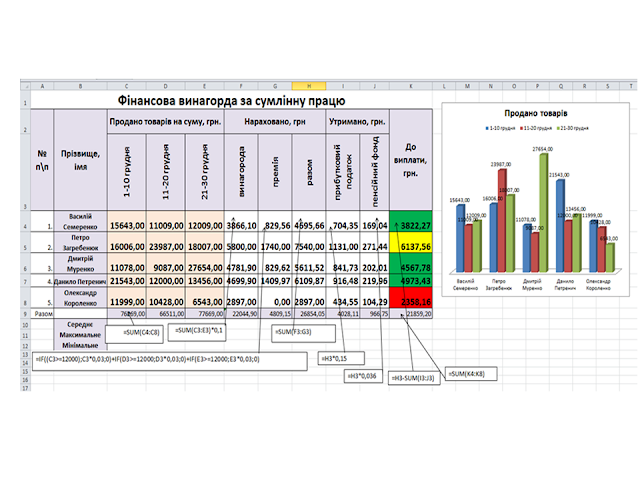Click the blue '1-10 грудня' legend entry
640x480 pixels.
tap(501, 128)
